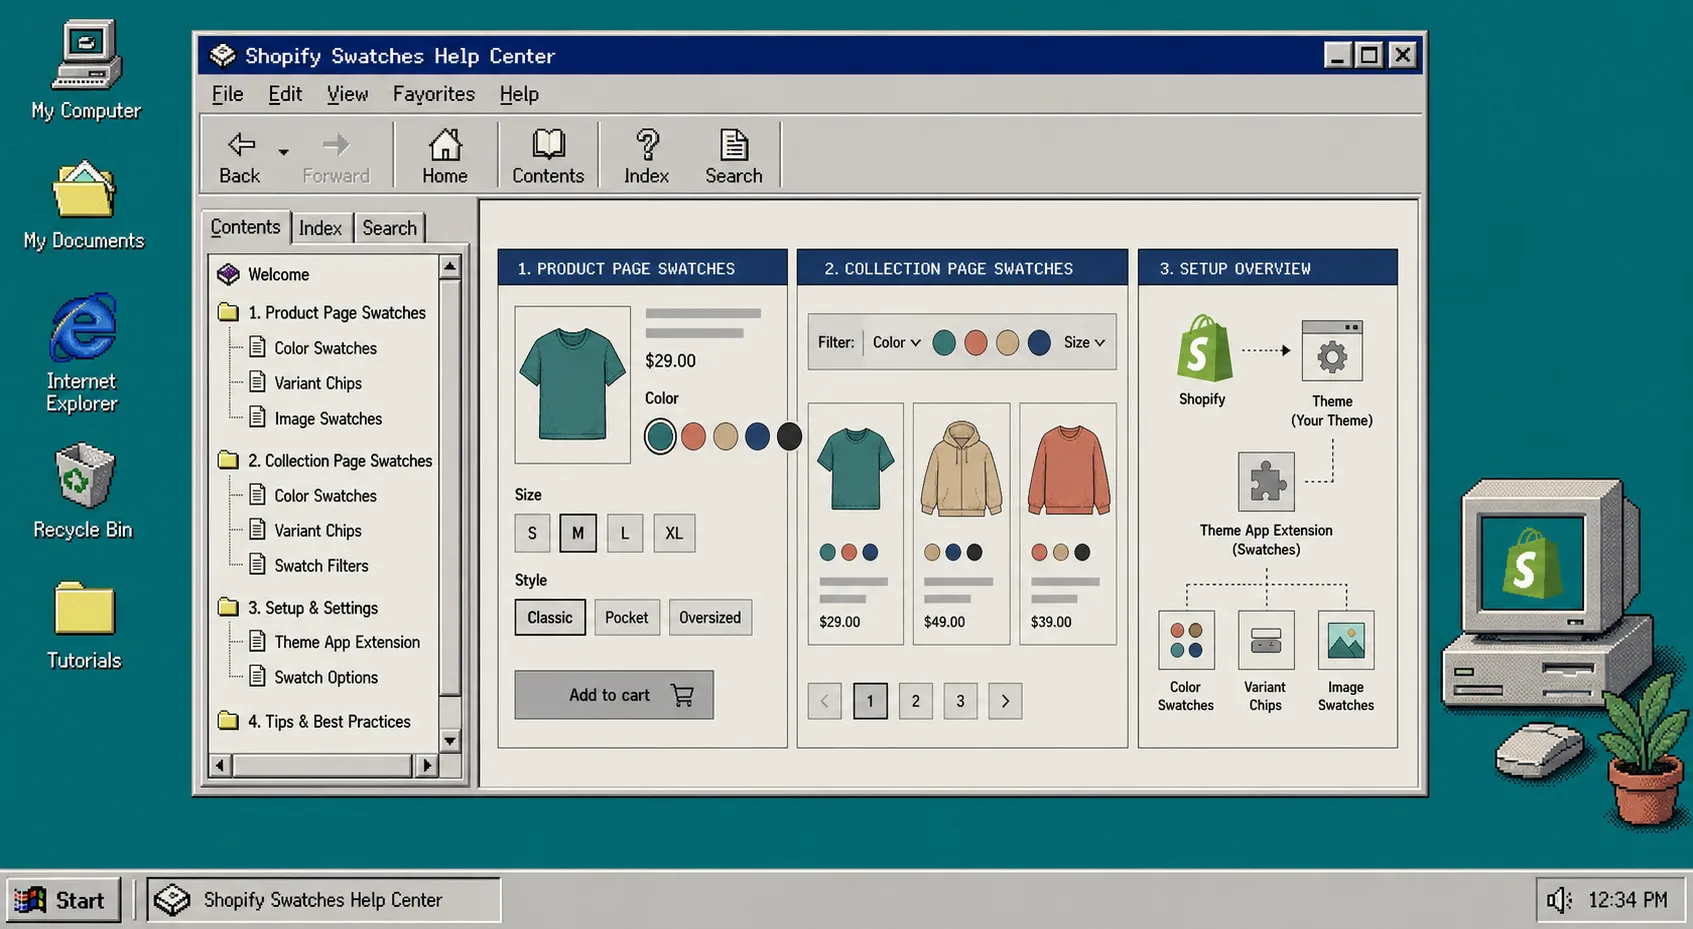Open the $49.00 hoodie product thumbnail
The width and height of the screenshot is (1693, 929).
(961, 469)
